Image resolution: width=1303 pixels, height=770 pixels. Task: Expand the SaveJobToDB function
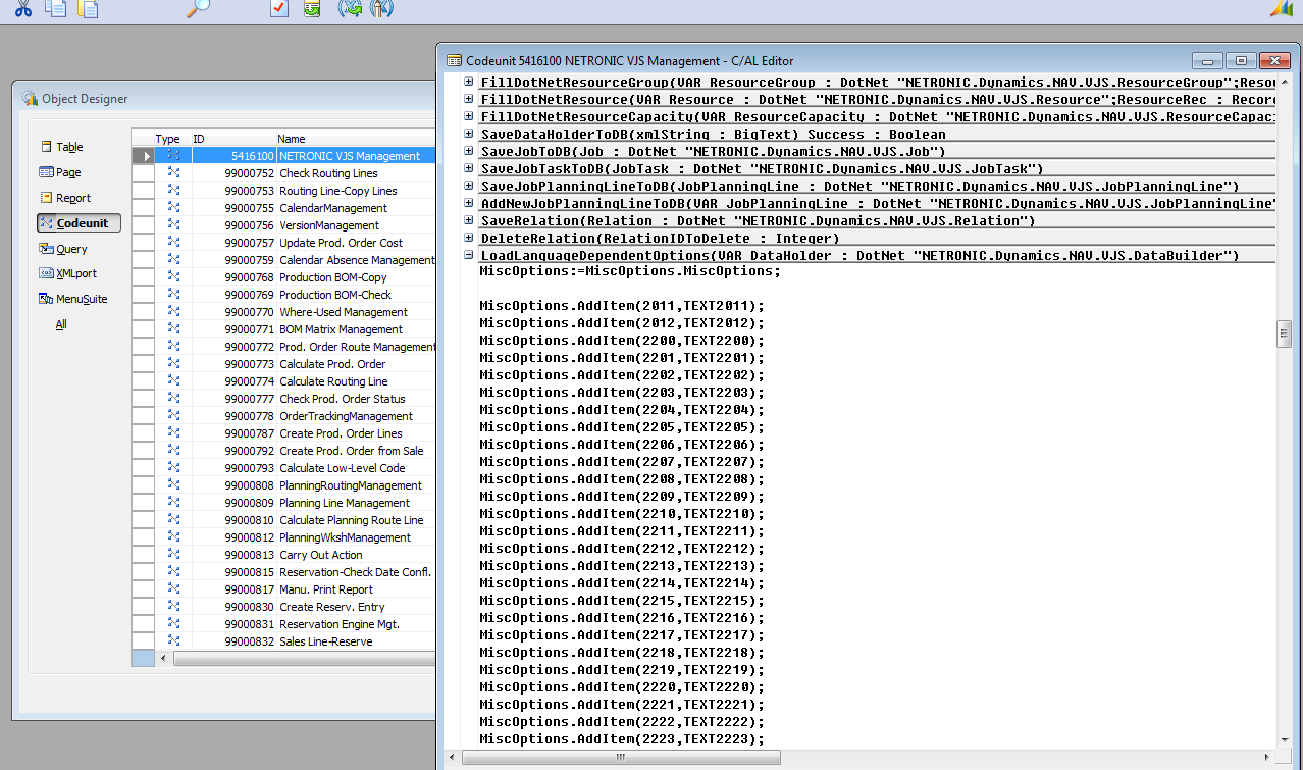pos(470,151)
